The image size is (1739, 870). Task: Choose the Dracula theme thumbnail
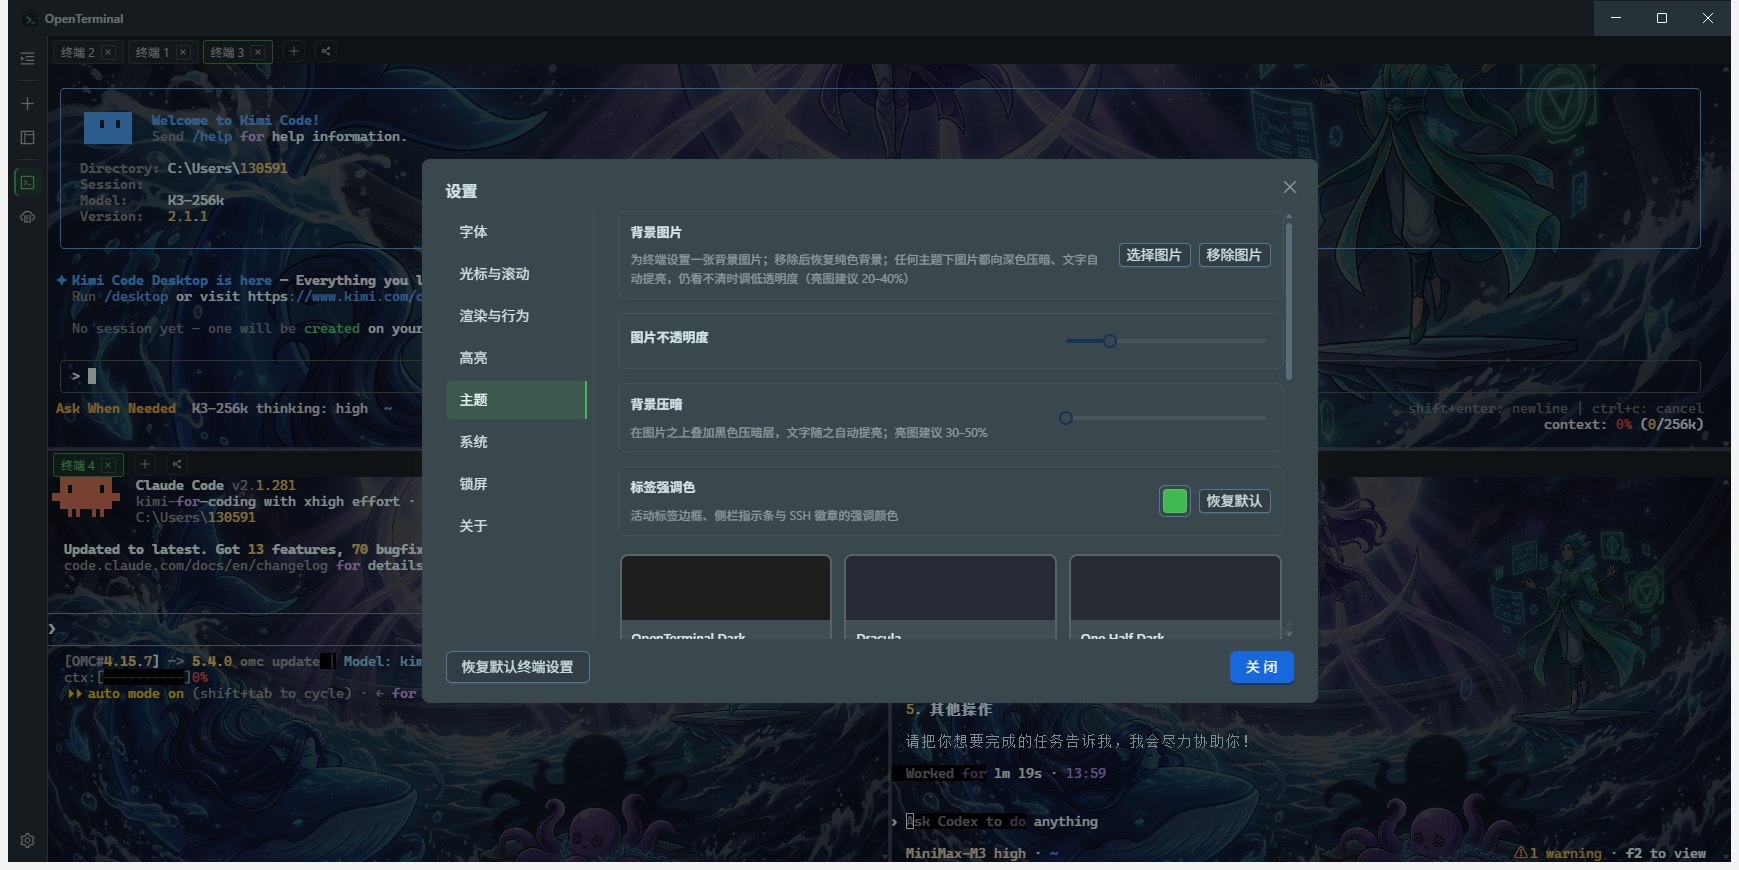pyautogui.click(x=950, y=597)
